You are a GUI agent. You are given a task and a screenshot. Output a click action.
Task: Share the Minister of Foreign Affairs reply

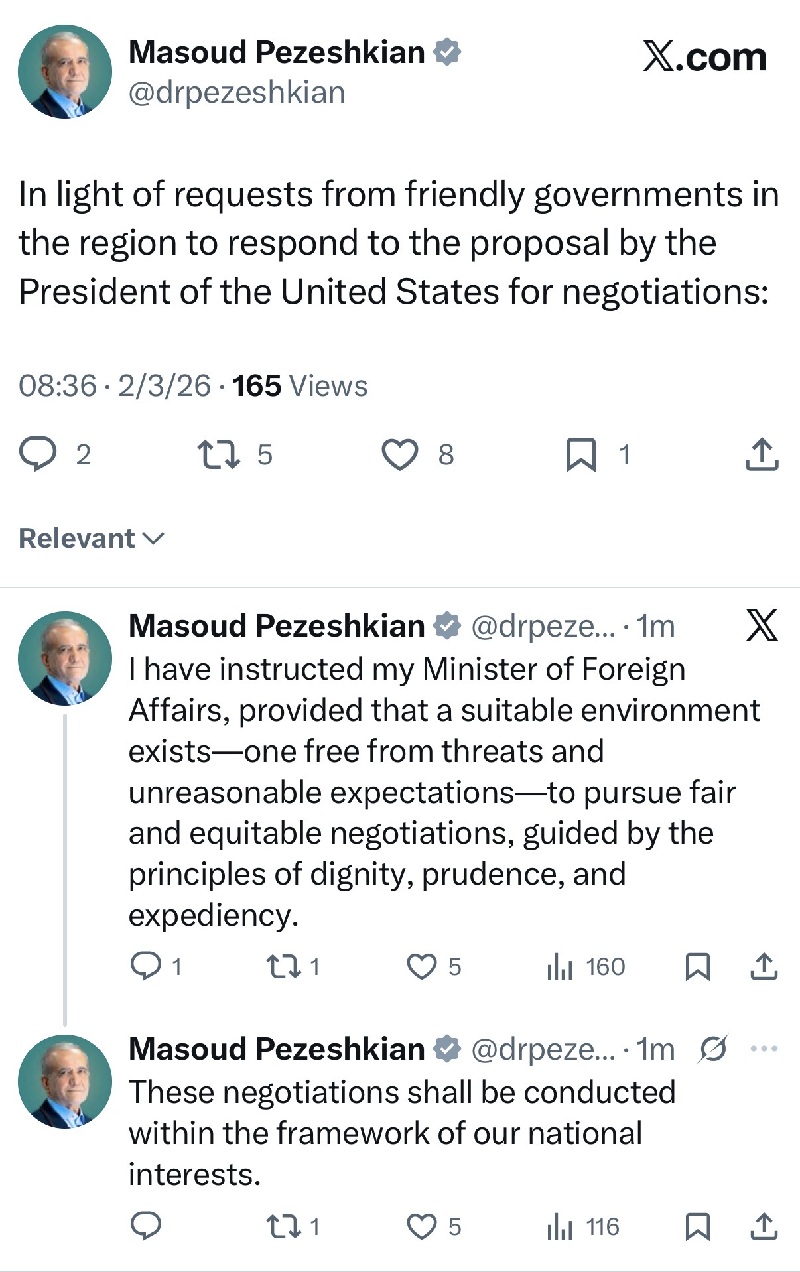pyautogui.click(x=763, y=967)
